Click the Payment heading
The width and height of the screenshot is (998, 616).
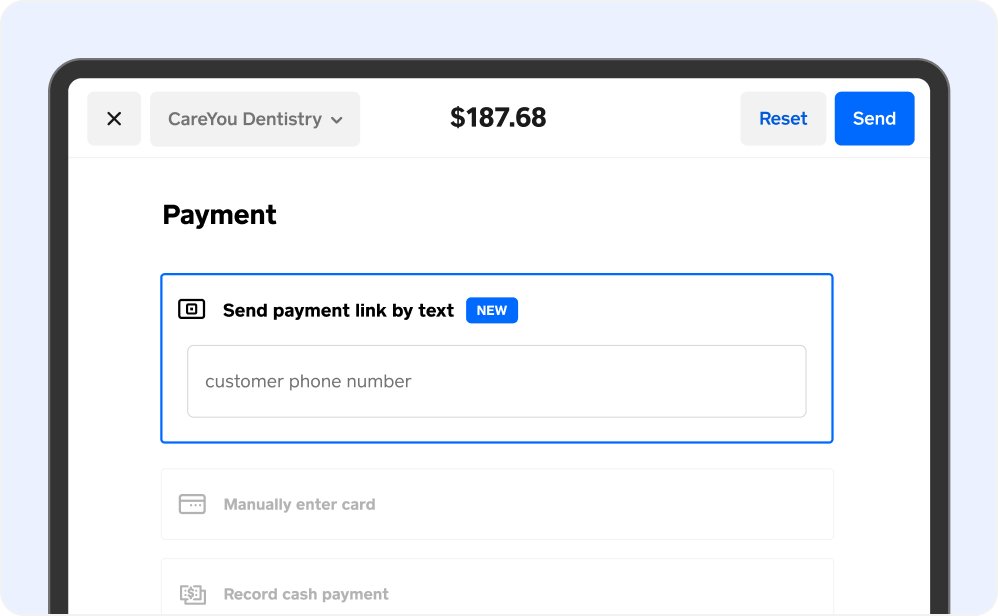[219, 215]
